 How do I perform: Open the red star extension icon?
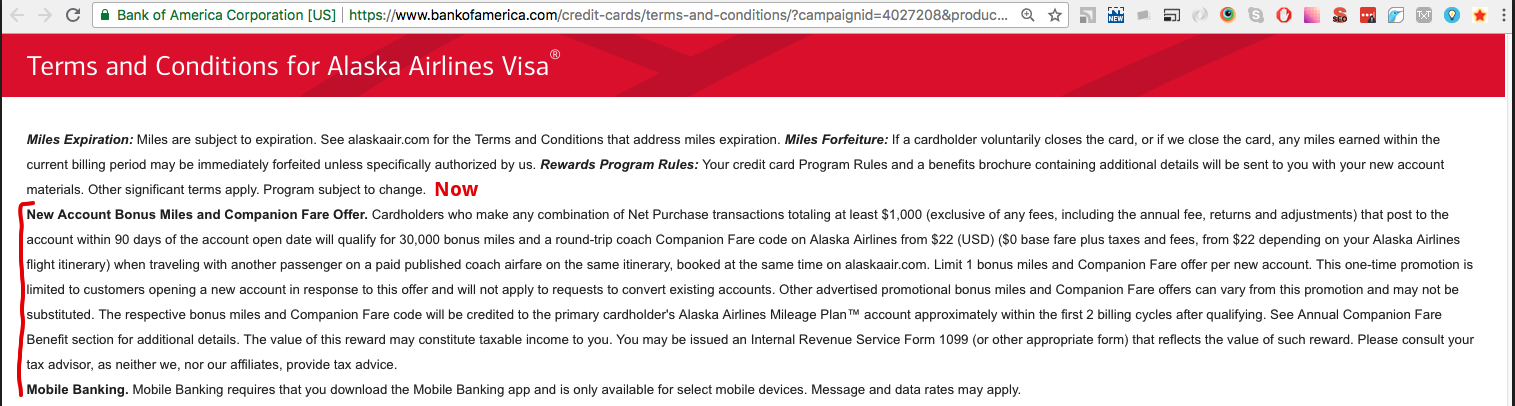point(1480,15)
